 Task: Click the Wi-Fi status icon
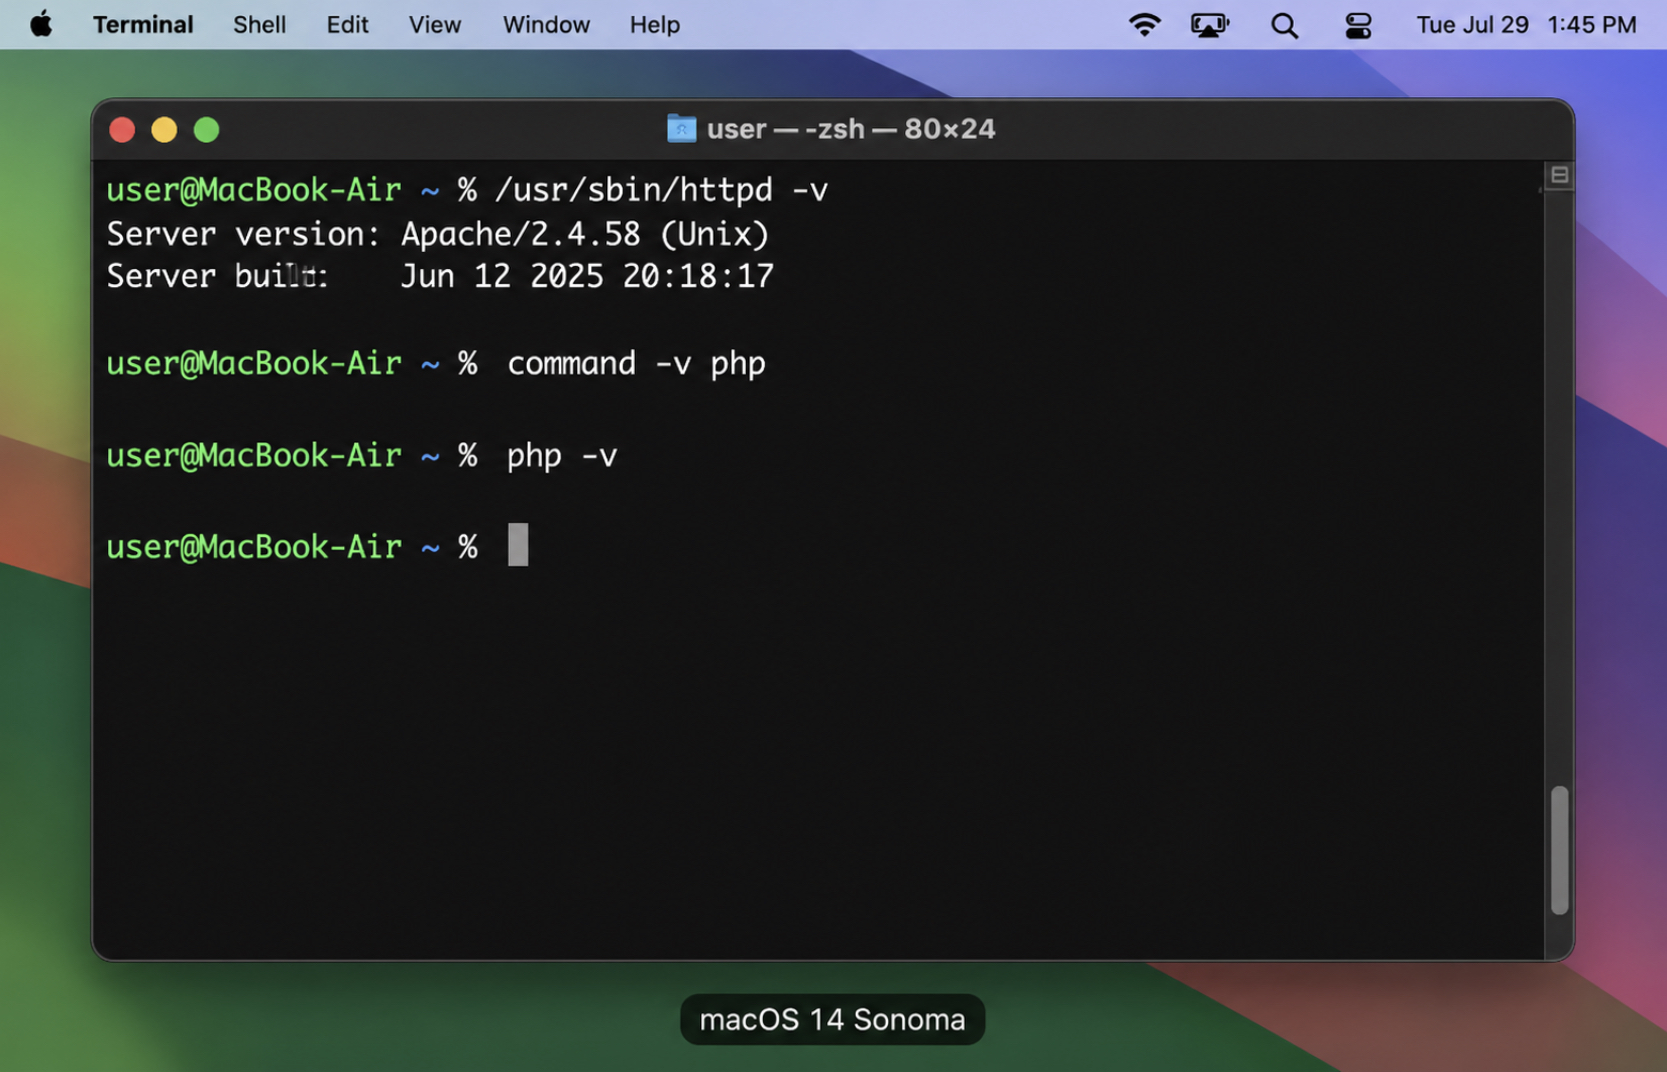[1144, 24]
